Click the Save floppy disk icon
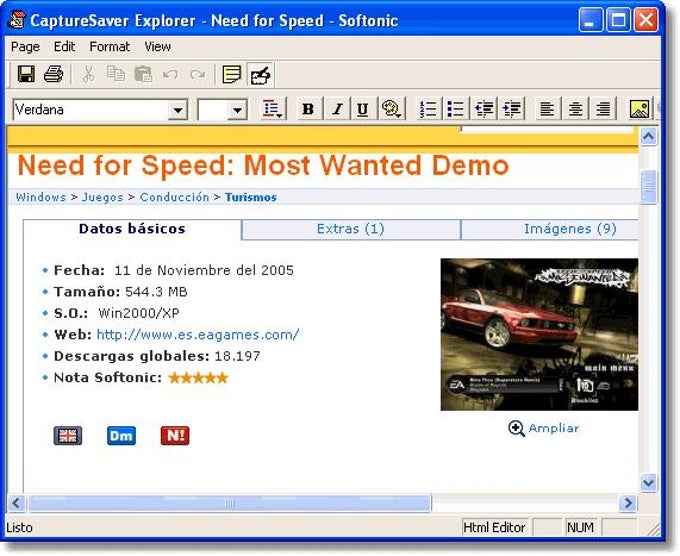 [x=26, y=74]
